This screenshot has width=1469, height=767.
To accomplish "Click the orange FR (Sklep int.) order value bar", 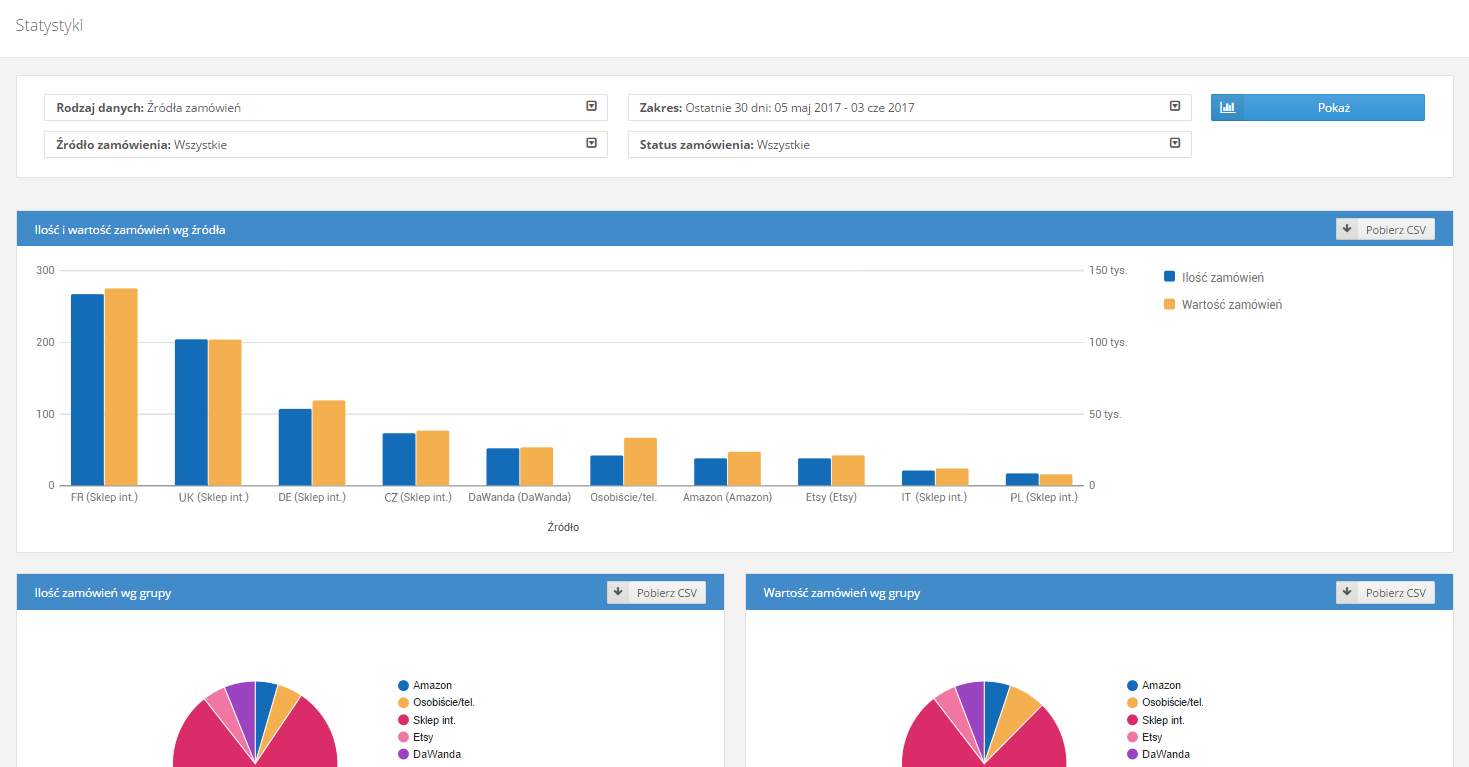I will (121, 387).
